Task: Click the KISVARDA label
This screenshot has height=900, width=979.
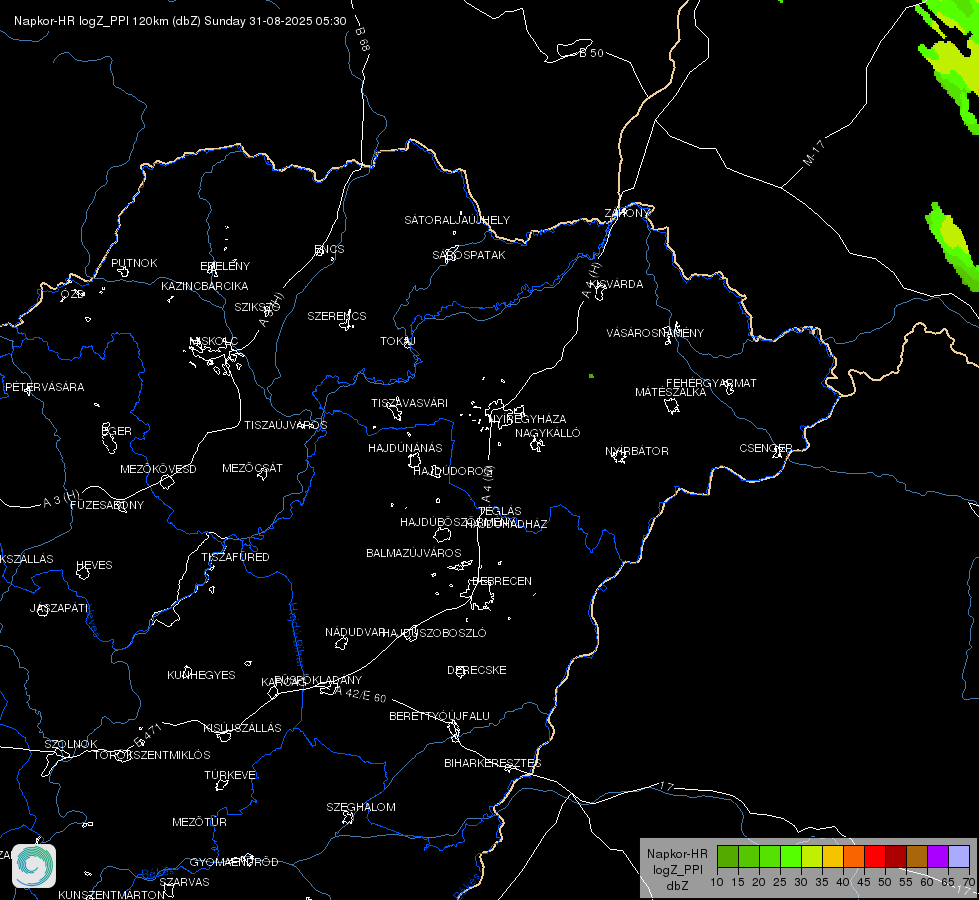Action: [616, 284]
